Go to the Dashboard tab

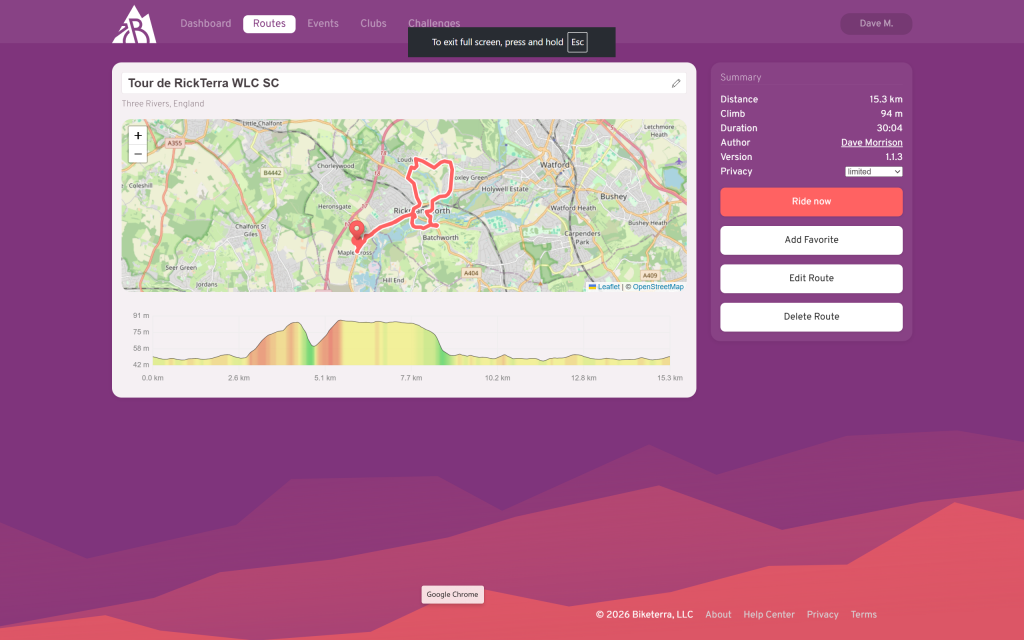(x=205, y=23)
